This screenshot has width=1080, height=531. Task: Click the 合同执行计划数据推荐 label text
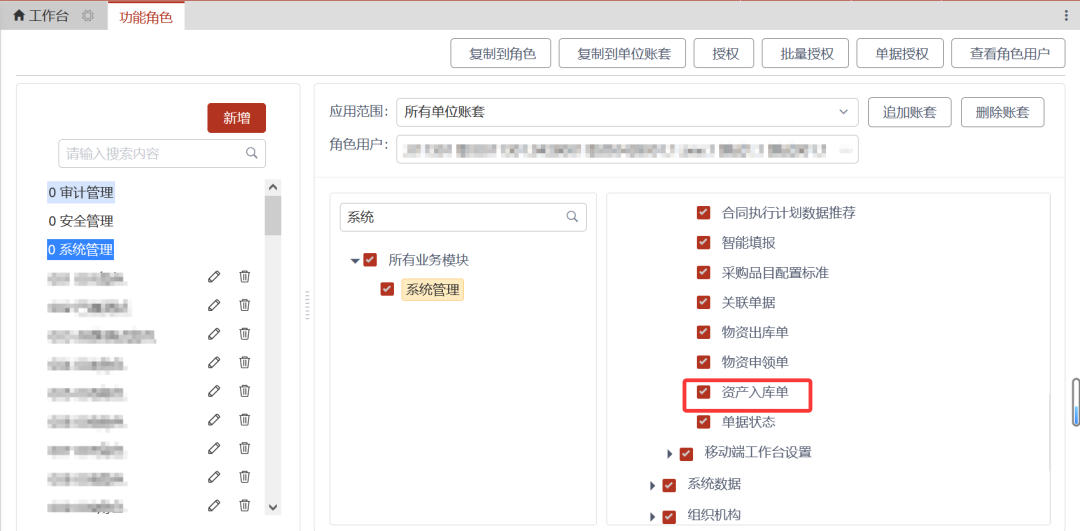coord(789,213)
